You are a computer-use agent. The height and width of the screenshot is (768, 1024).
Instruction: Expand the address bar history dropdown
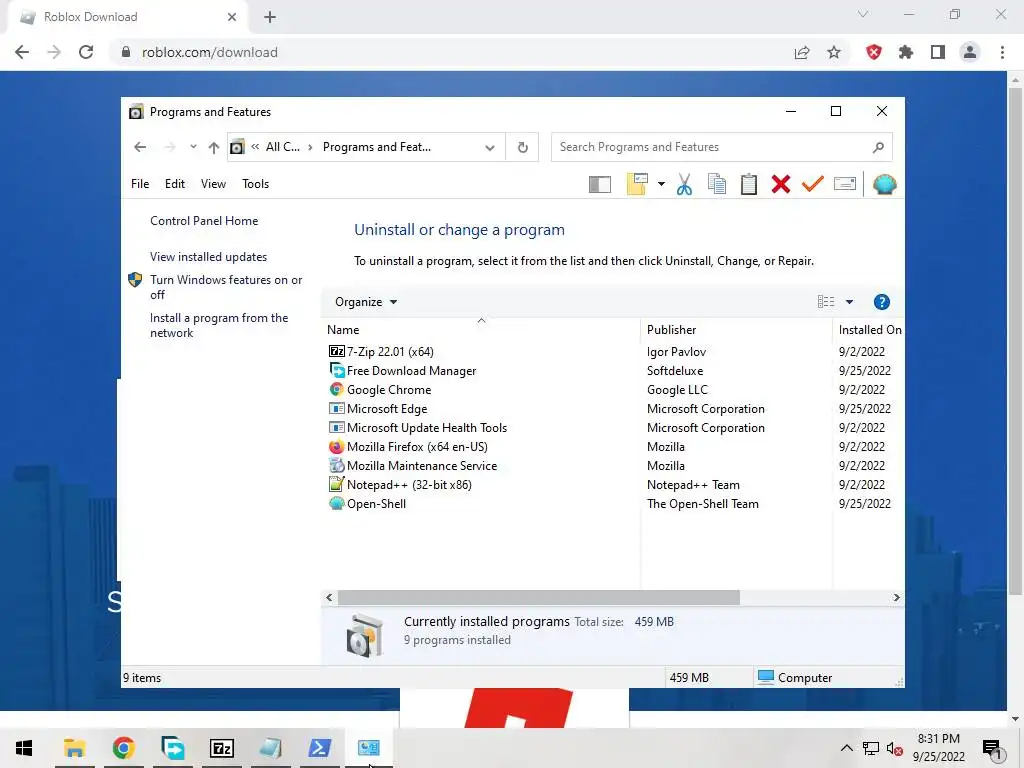(x=489, y=148)
